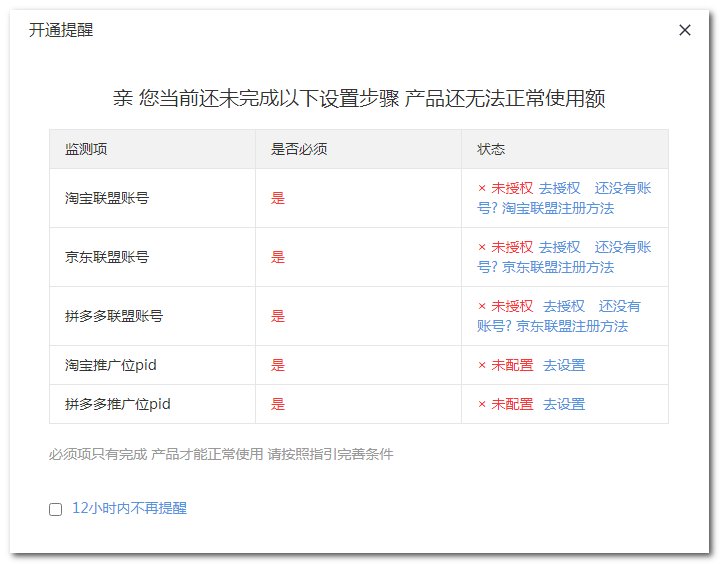Click red 是 in 淘宝联盟账号 row
Image resolution: width=720 pixels, height=564 pixels.
(x=278, y=198)
